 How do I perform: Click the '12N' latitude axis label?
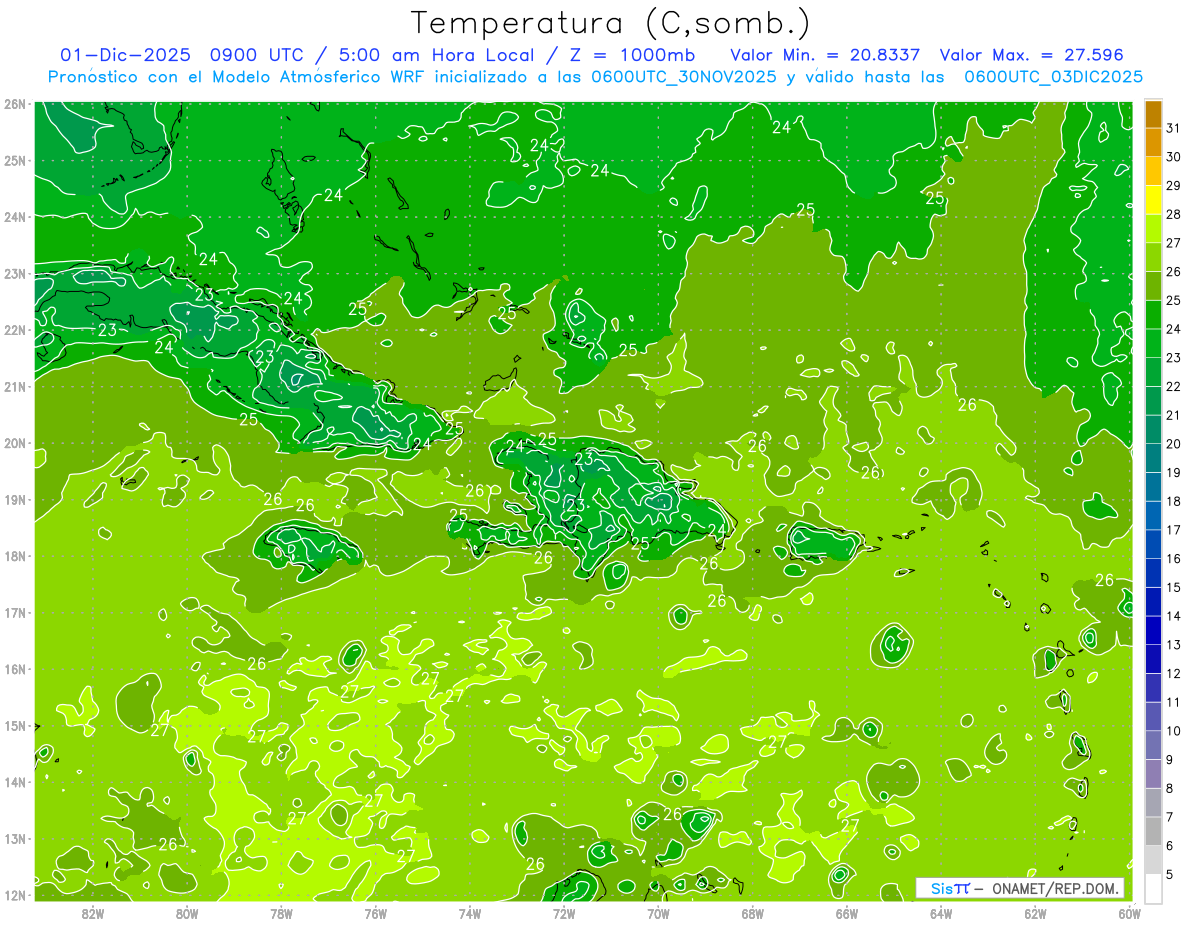[x=14, y=895]
